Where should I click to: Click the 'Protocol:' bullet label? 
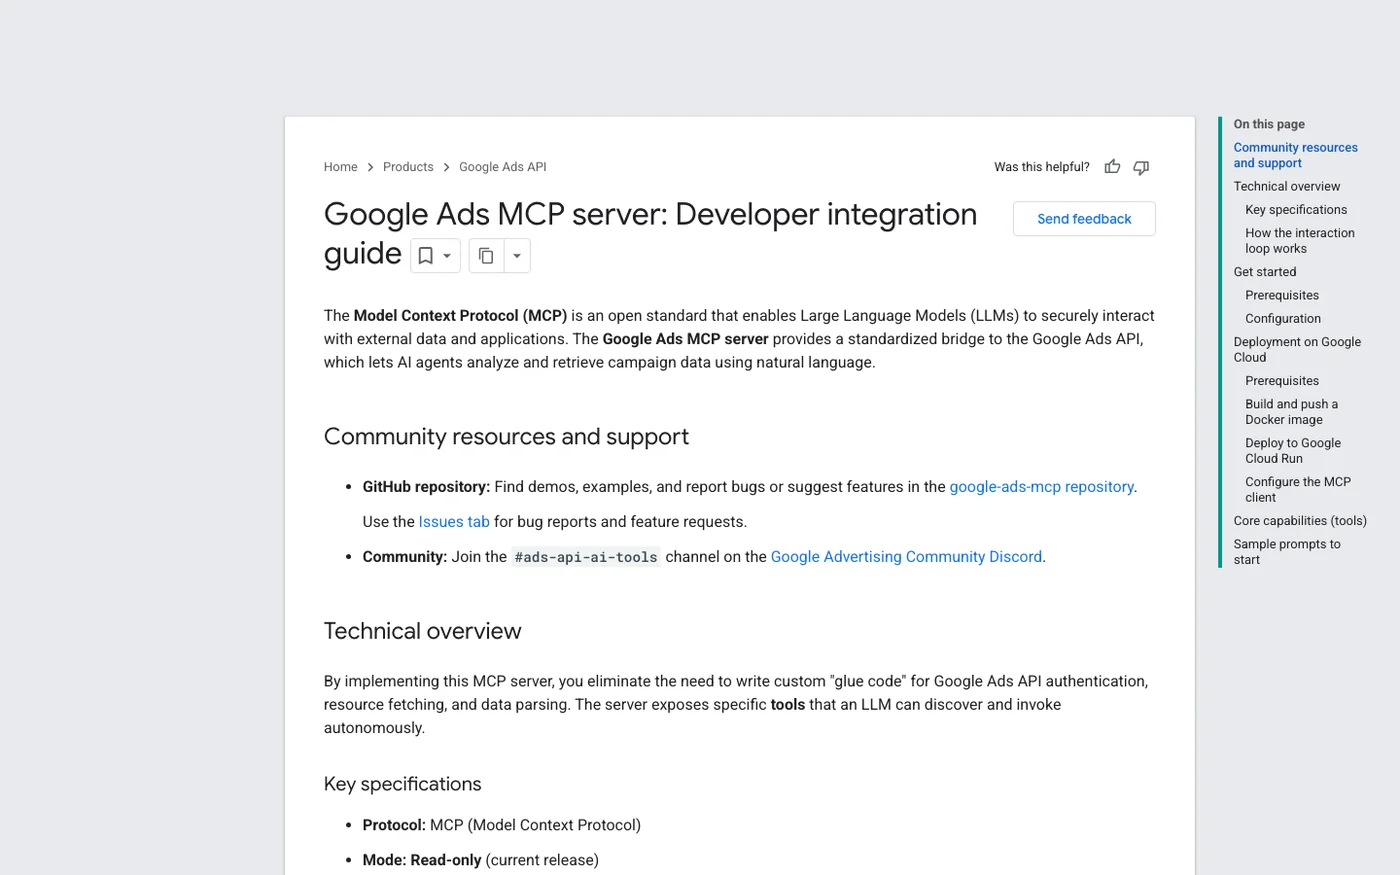[x=394, y=825]
